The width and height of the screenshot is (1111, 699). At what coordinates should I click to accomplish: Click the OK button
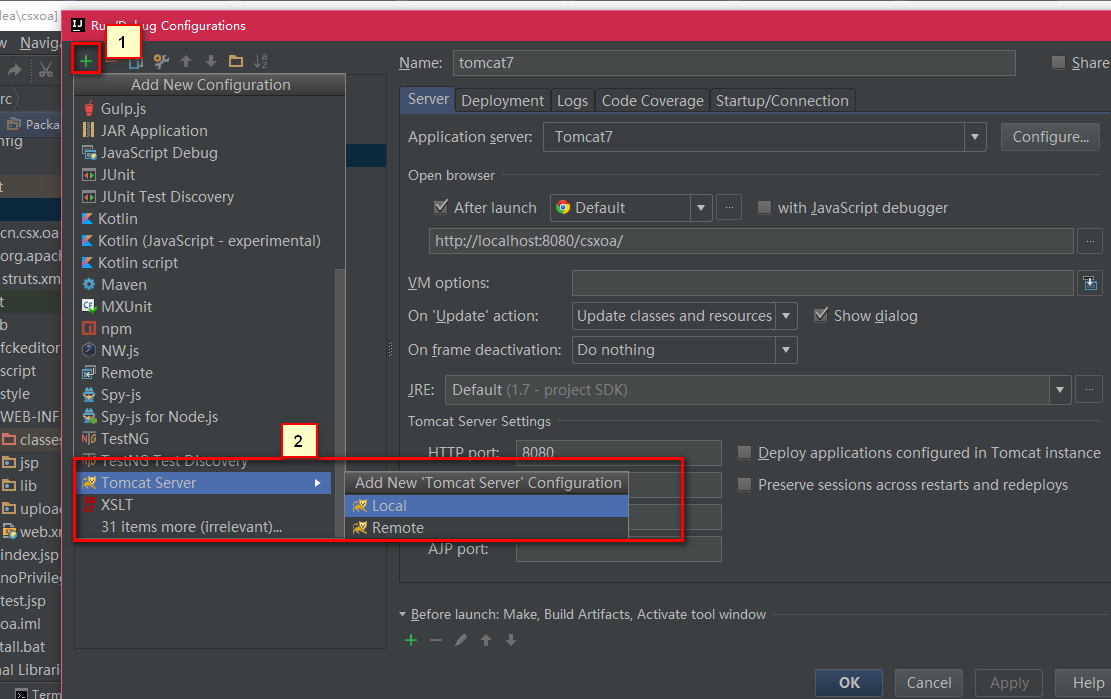point(849,683)
